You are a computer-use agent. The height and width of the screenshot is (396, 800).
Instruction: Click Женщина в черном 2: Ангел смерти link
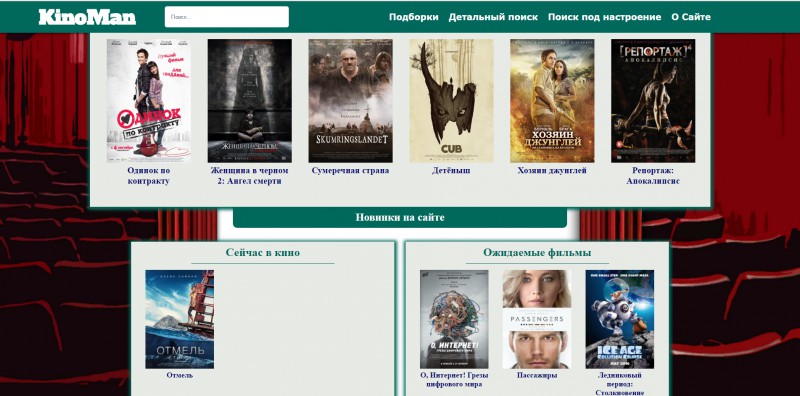point(249,176)
